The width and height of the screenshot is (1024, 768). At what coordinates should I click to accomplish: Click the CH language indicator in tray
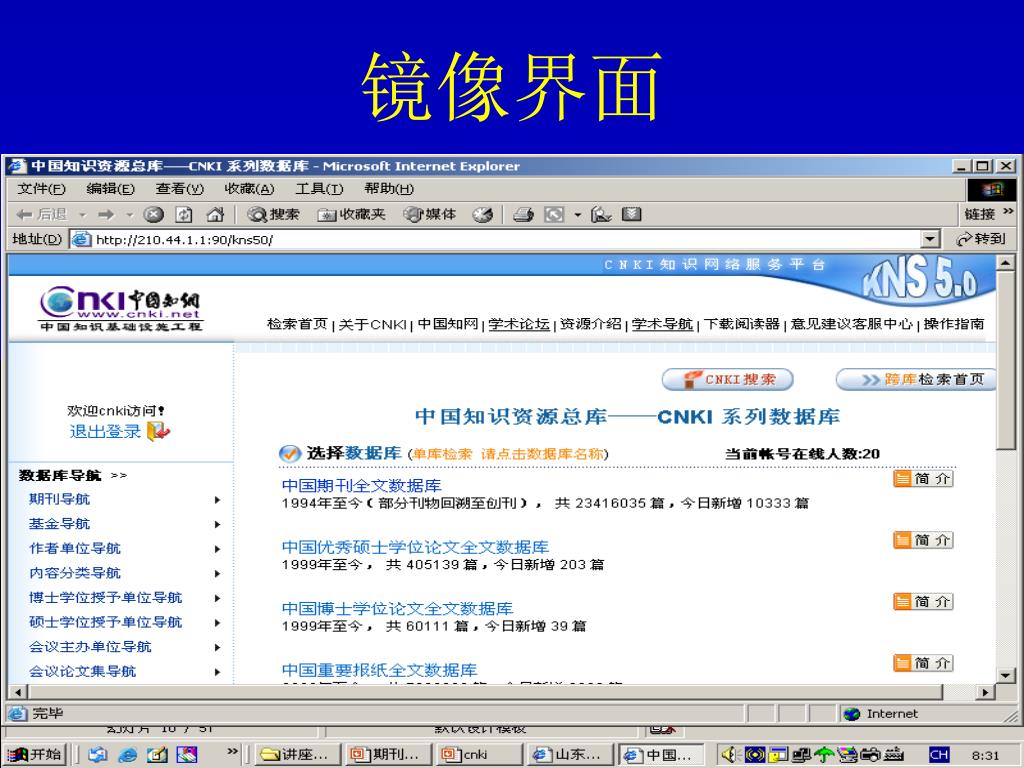coord(938,755)
